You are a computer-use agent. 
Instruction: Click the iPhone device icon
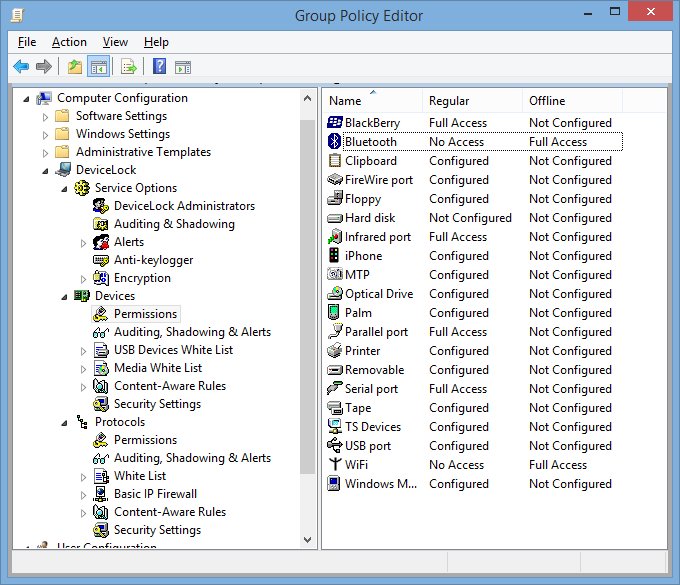point(333,255)
